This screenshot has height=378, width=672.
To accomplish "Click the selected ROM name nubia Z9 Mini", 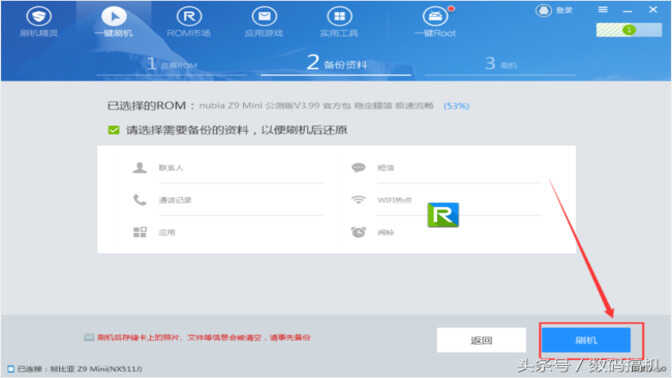I will tap(316, 105).
